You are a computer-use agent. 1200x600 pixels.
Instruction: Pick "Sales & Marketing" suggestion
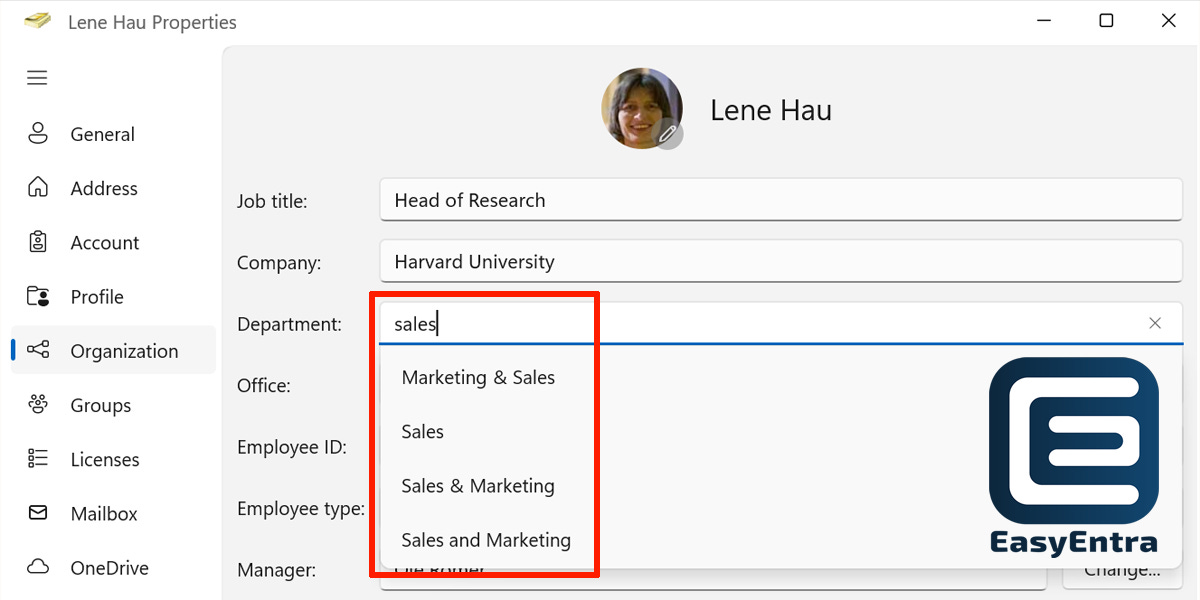point(478,485)
